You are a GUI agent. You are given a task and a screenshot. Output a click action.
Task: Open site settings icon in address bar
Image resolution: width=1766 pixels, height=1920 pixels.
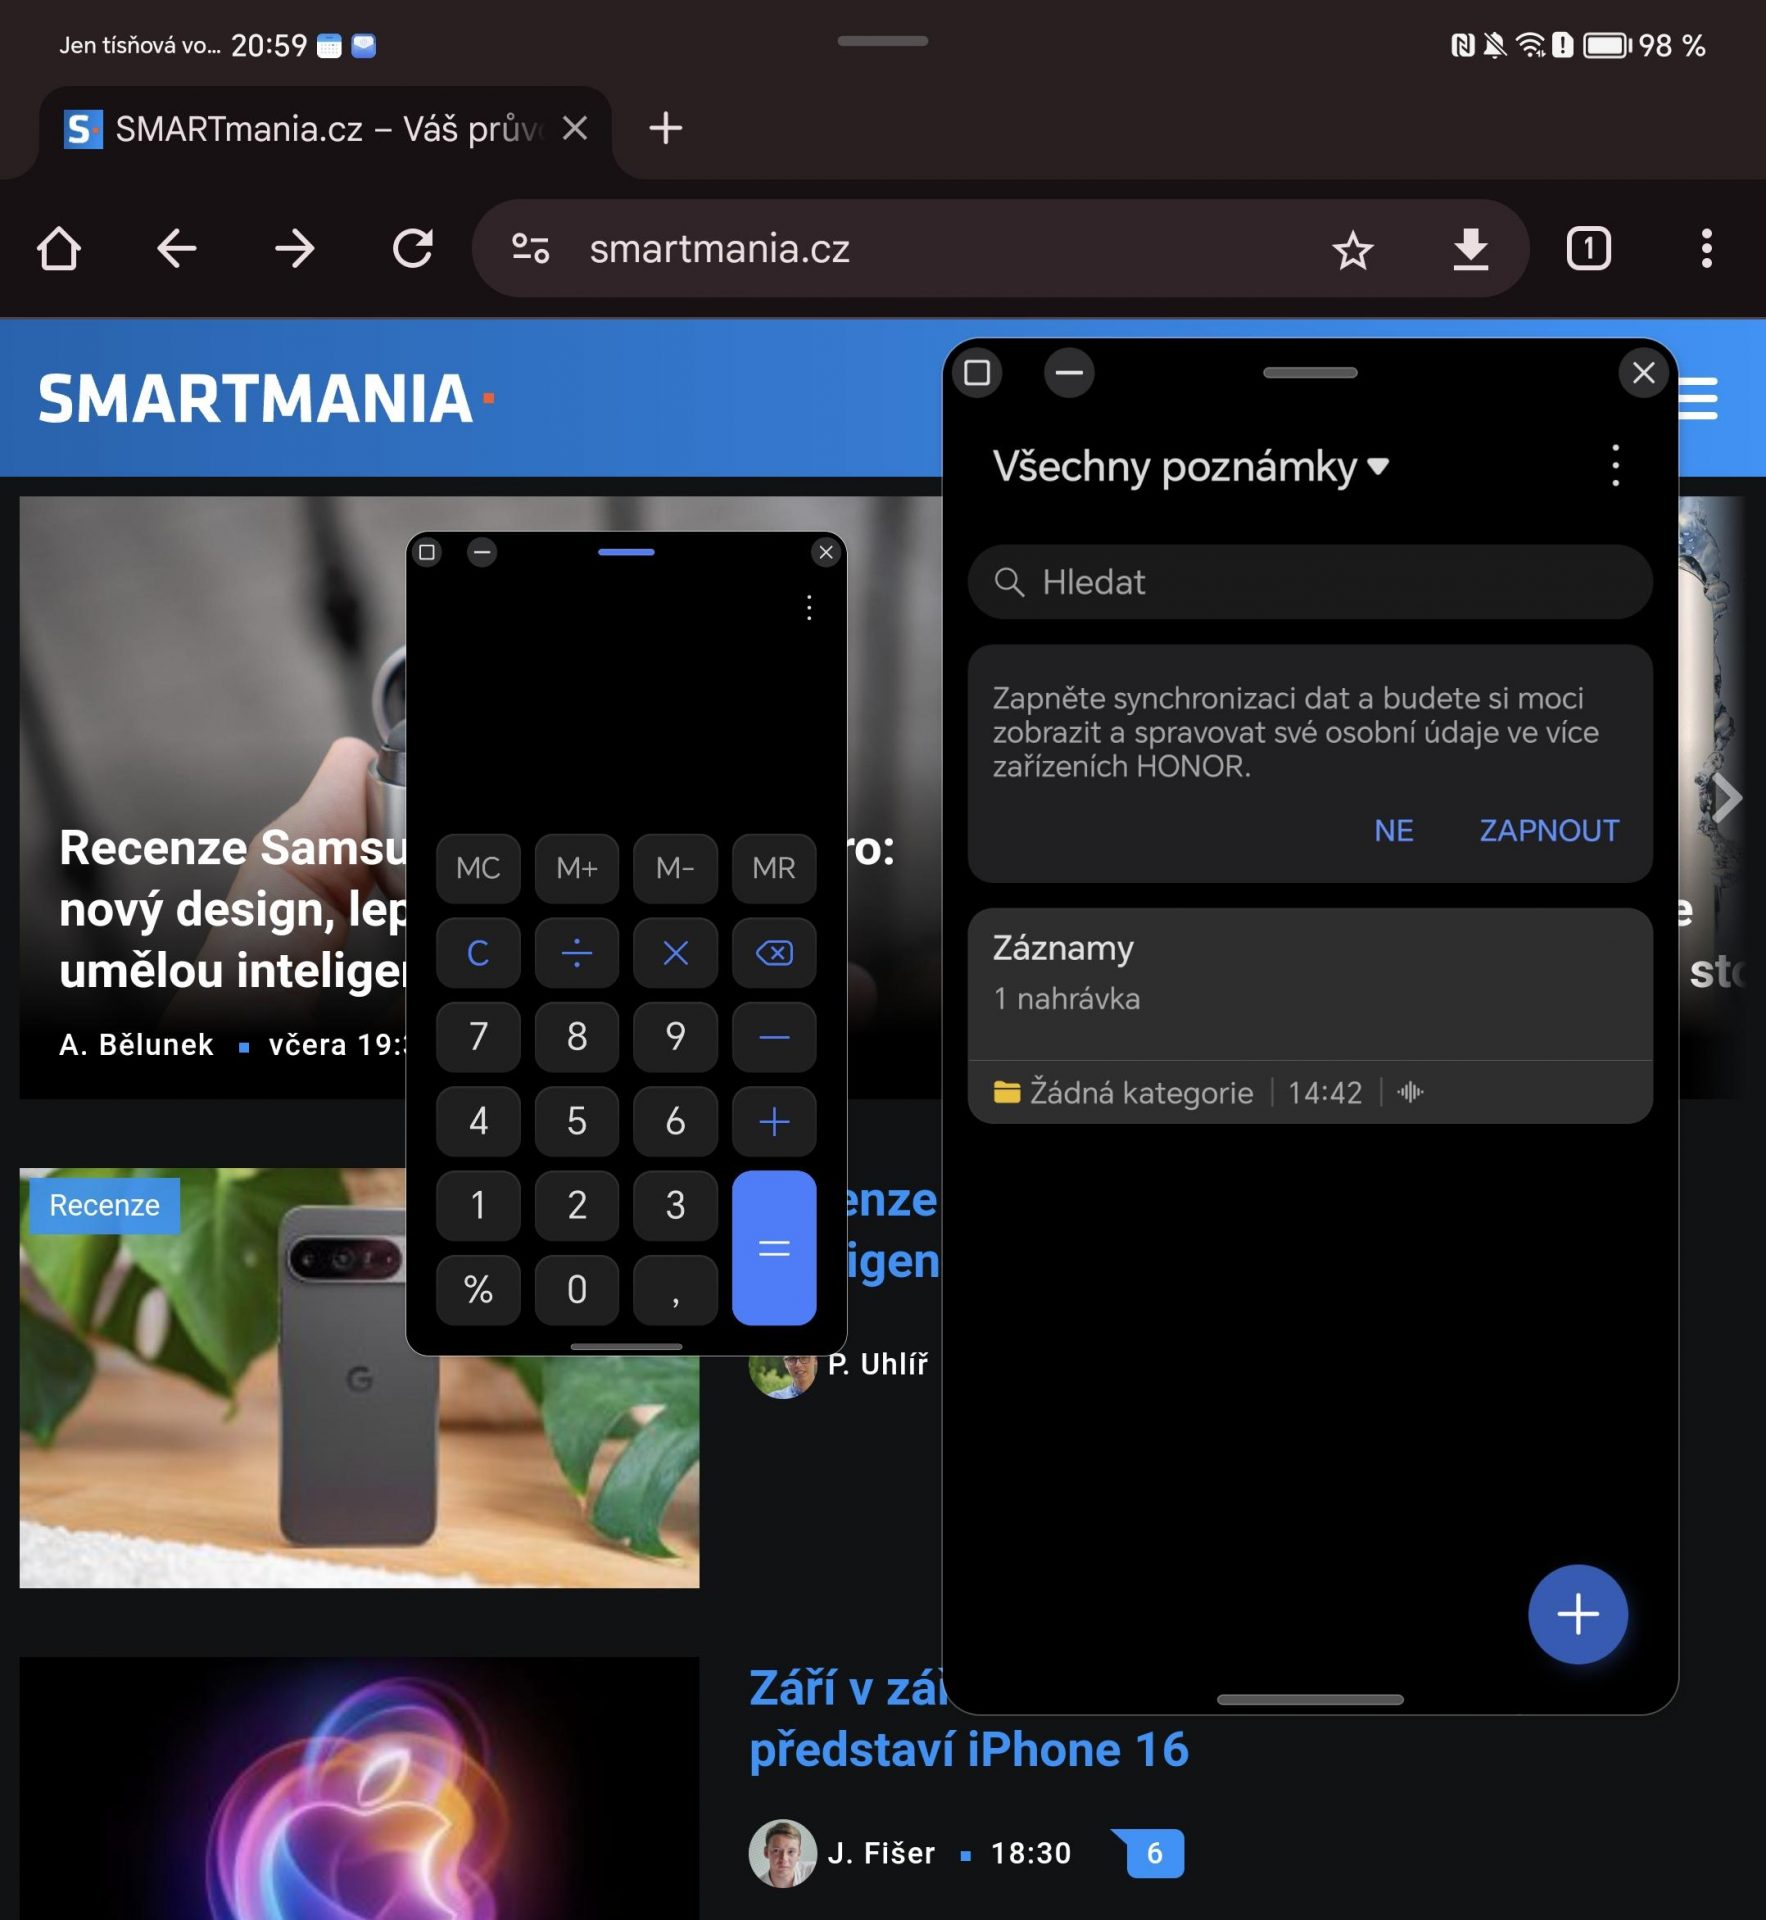click(530, 248)
